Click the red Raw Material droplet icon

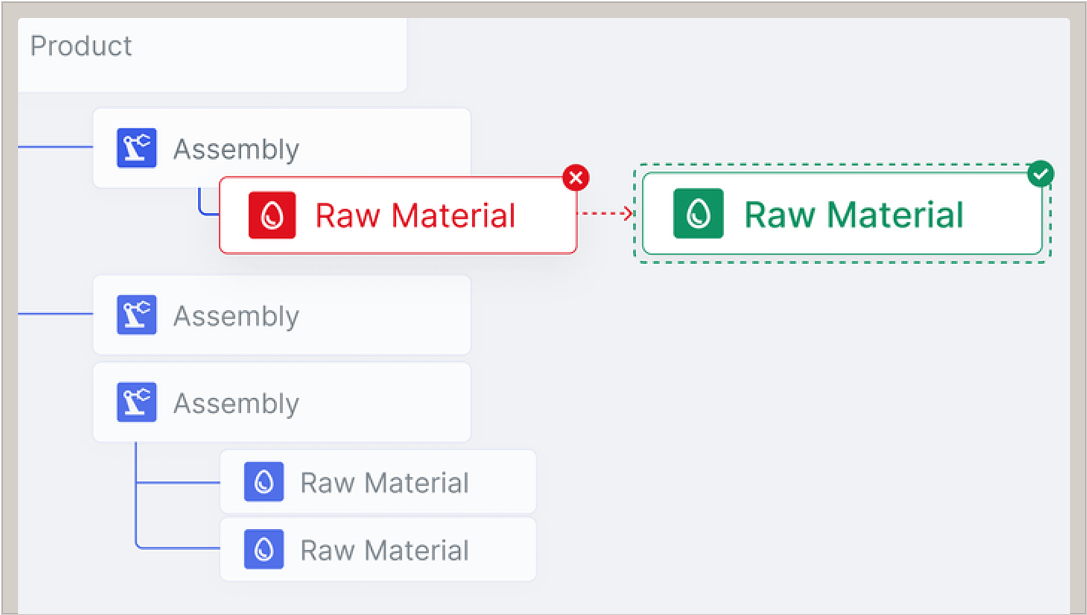[272, 215]
